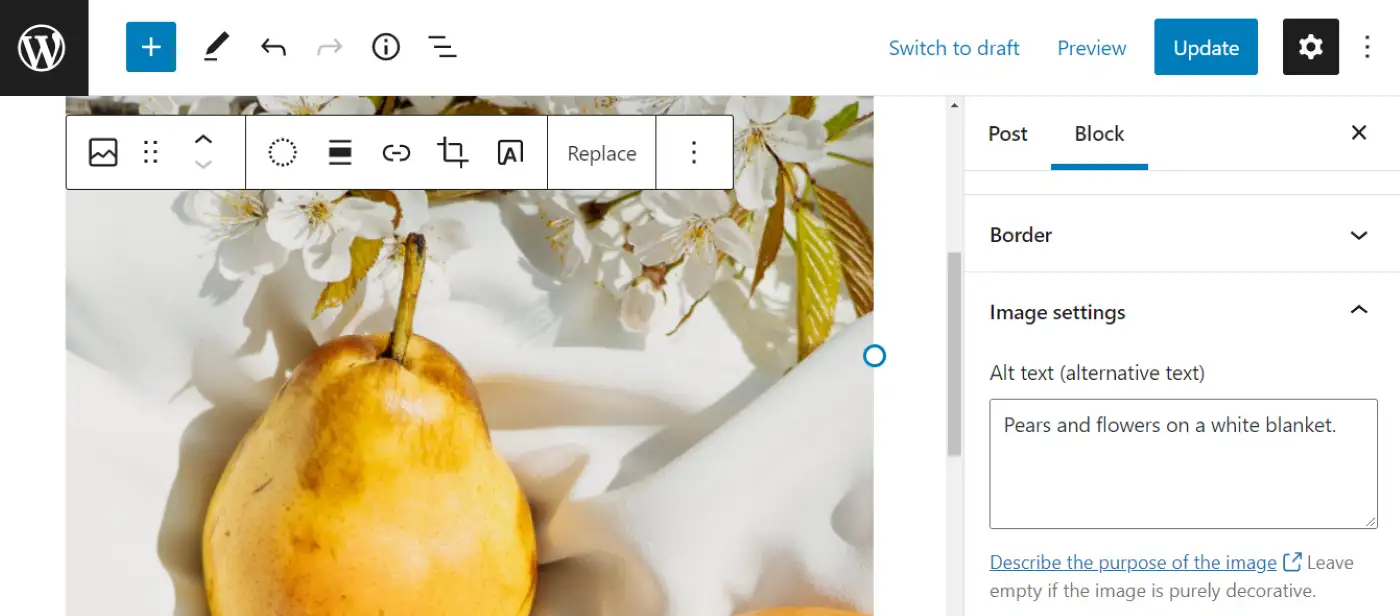
Task: Switch the post to draft
Action: [954, 48]
